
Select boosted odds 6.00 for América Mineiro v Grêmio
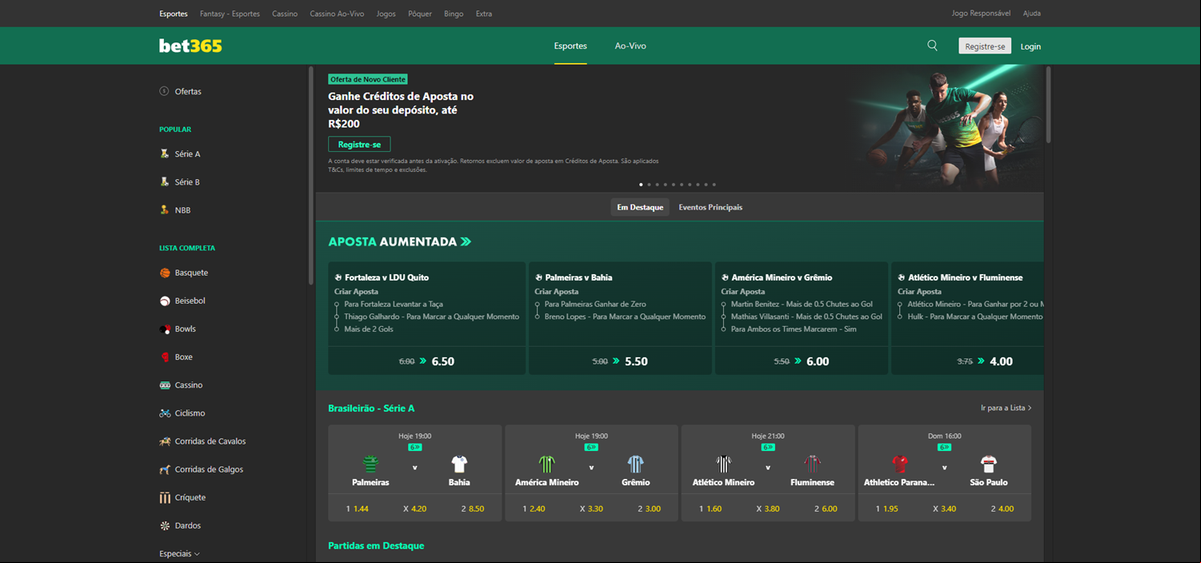point(802,361)
